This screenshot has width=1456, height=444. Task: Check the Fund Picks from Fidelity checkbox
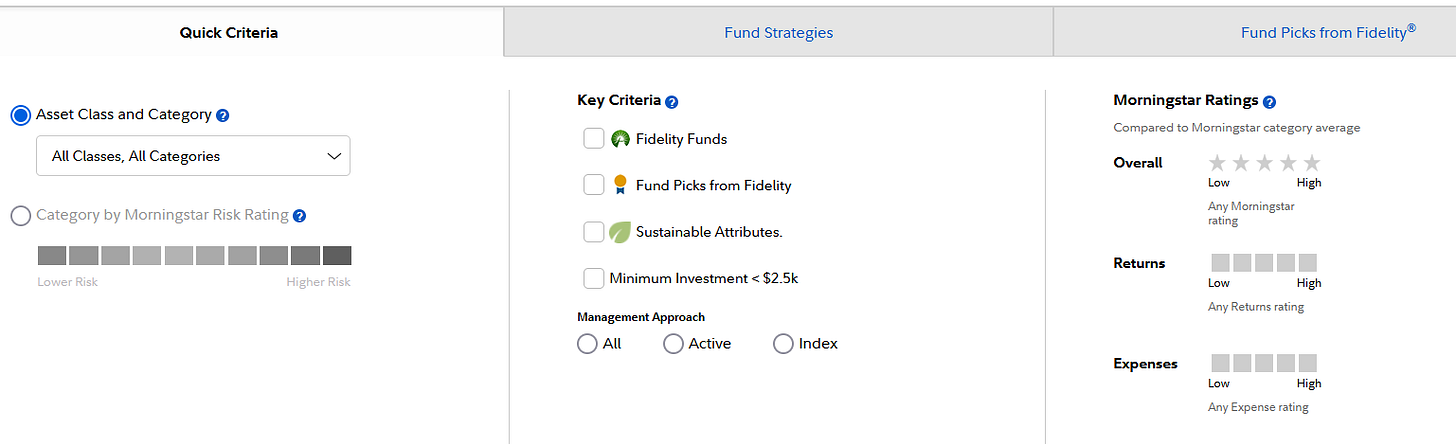[x=594, y=185]
